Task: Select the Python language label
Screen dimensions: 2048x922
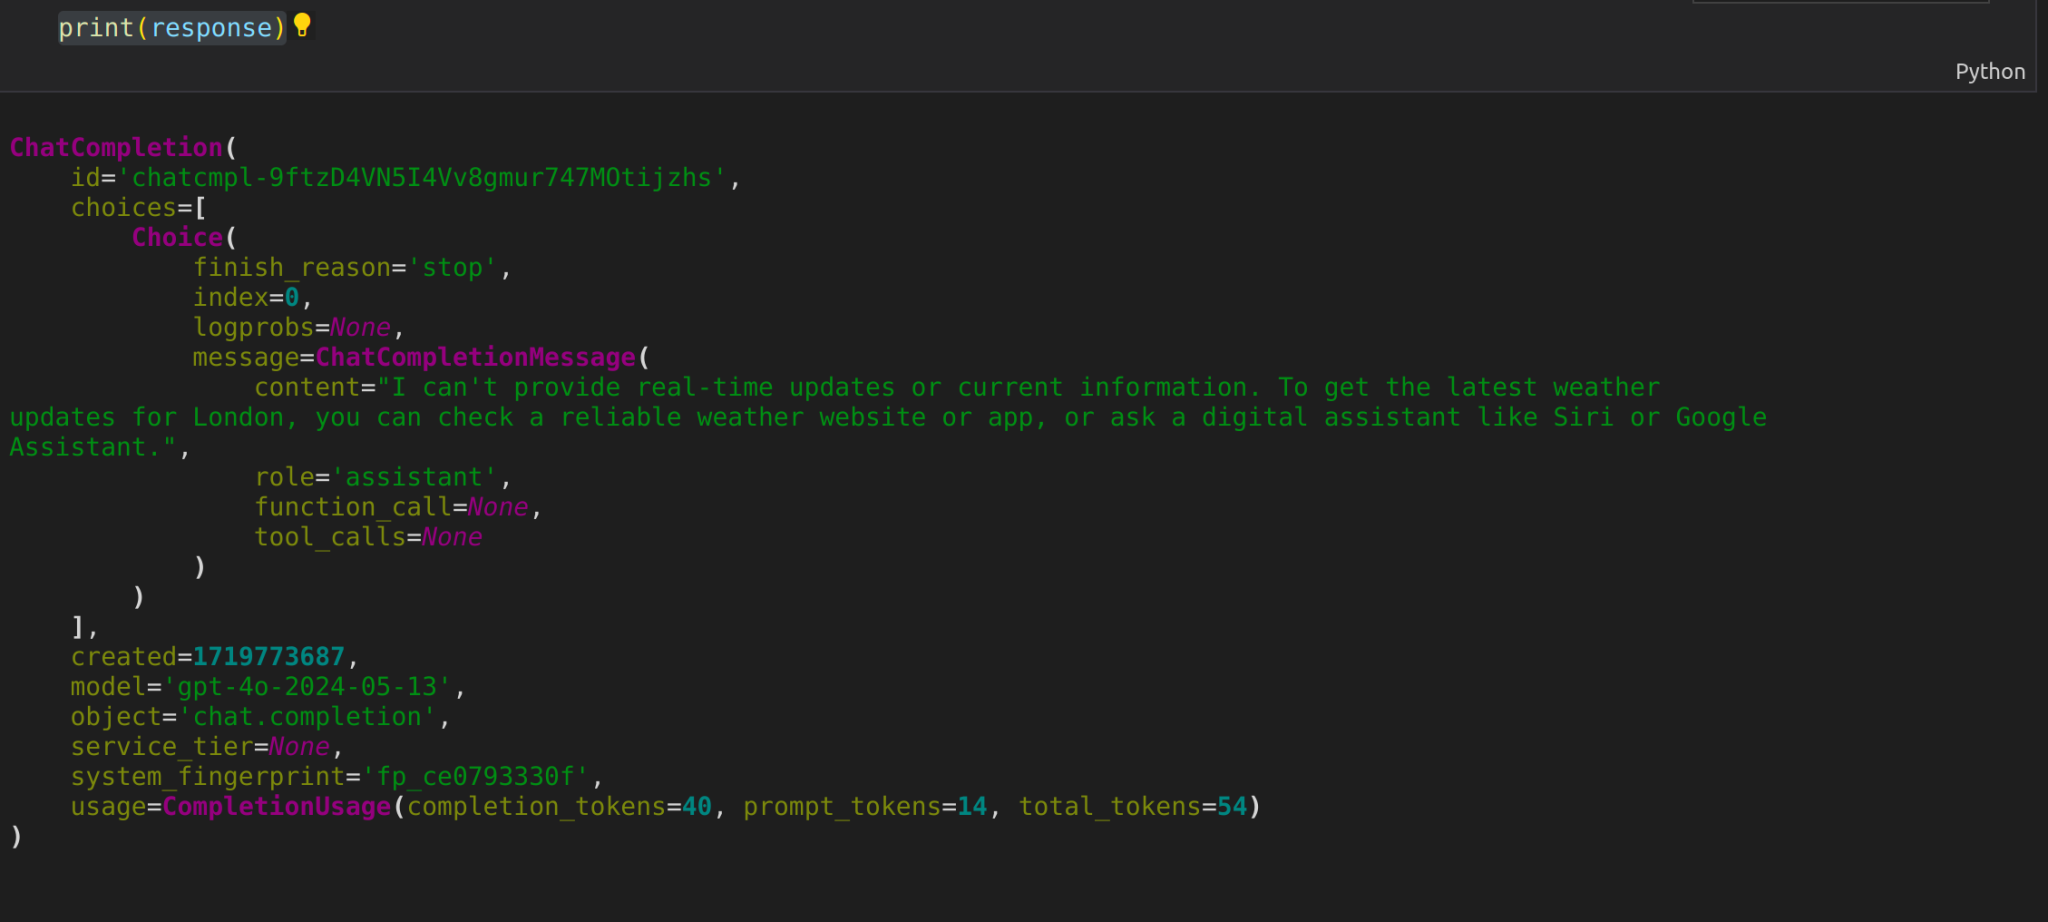Action: (x=1989, y=71)
